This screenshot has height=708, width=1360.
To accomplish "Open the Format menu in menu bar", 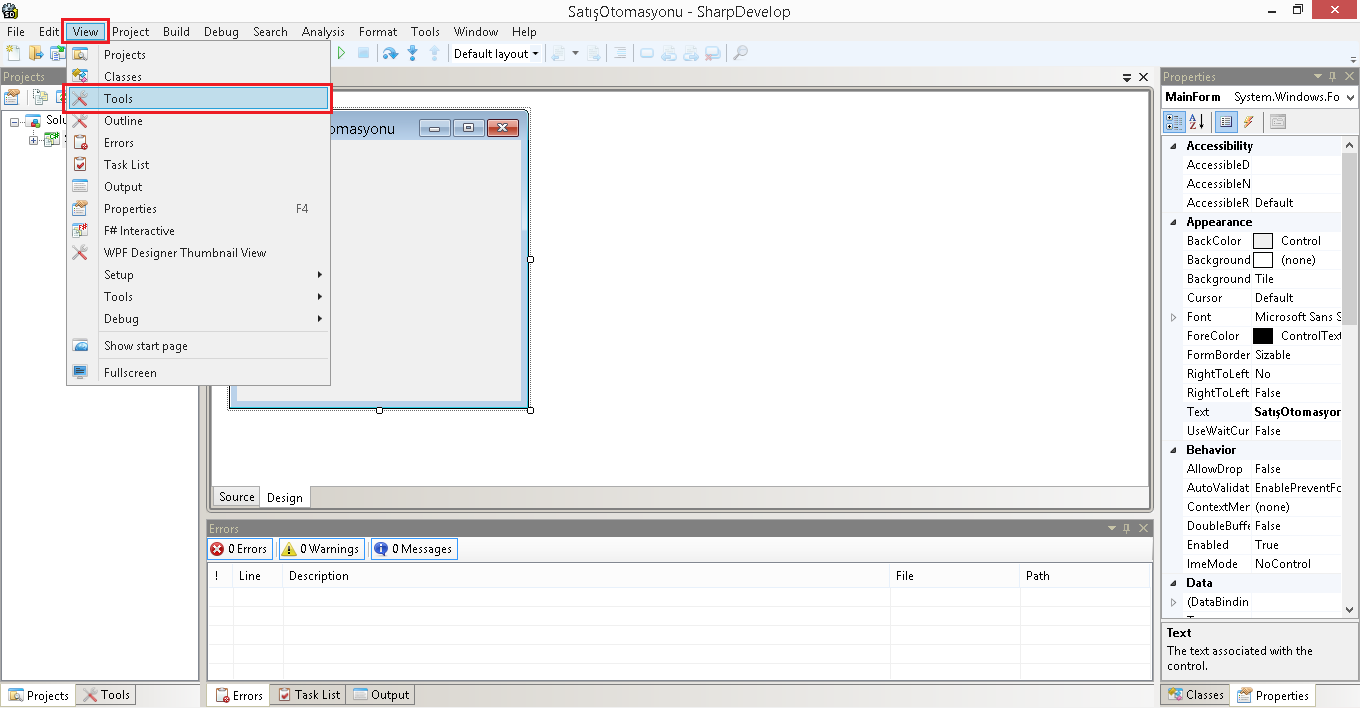I will (x=378, y=32).
